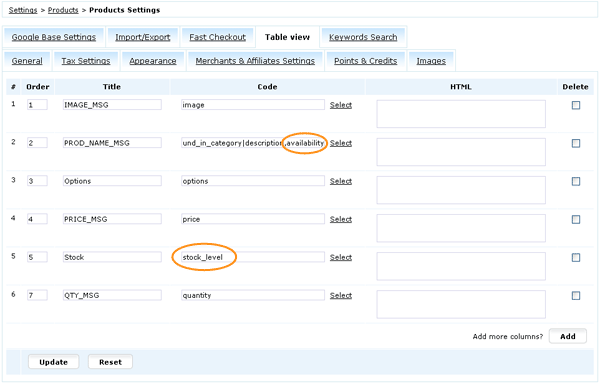
Task: Click the Order column header
Action: click(x=38, y=87)
